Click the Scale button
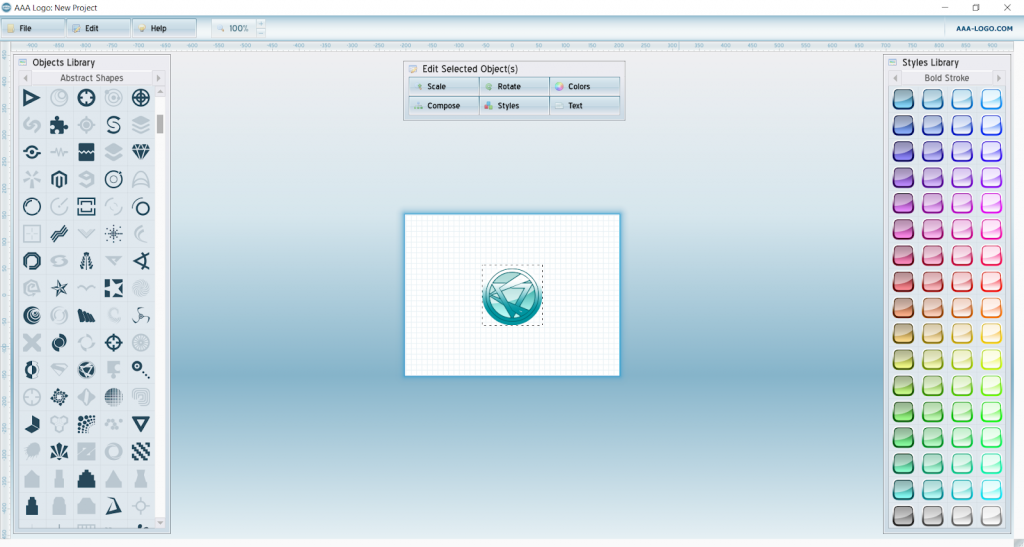The height and width of the screenshot is (547, 1024). (x=443, y=87)
